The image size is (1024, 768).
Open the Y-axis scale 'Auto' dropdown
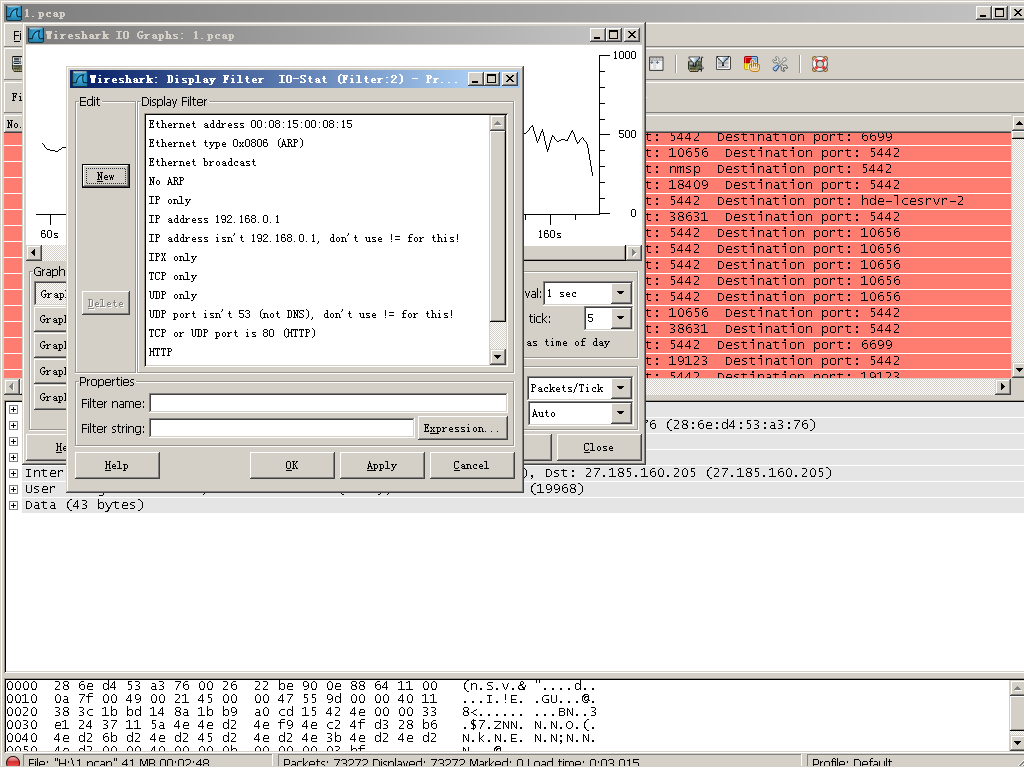point(620,413)
